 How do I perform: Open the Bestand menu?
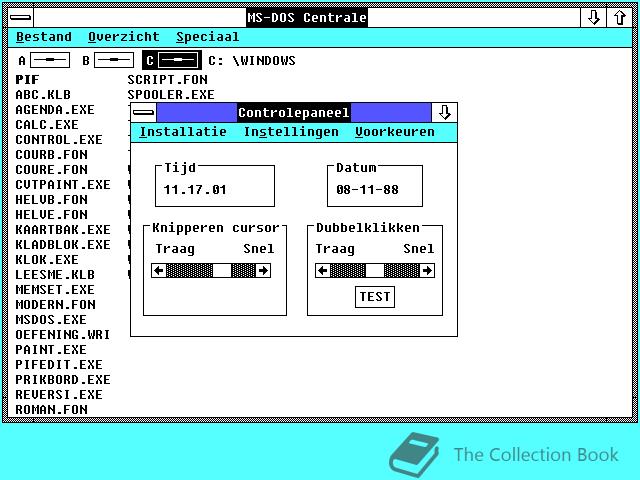(44, 37)
